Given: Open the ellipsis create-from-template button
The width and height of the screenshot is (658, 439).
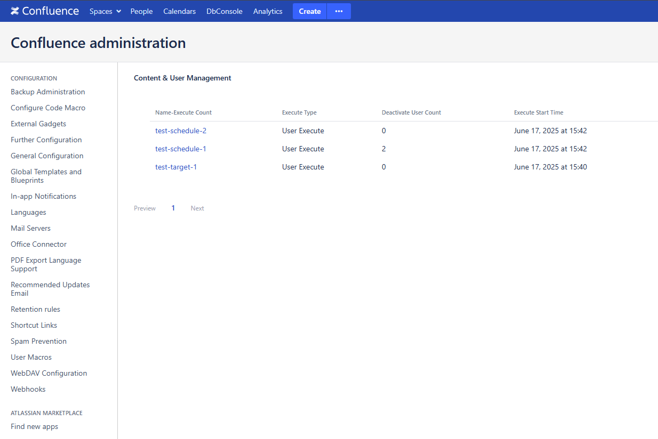Looking at the screenshot, I should pyautogui.click(x=339, y=11).
